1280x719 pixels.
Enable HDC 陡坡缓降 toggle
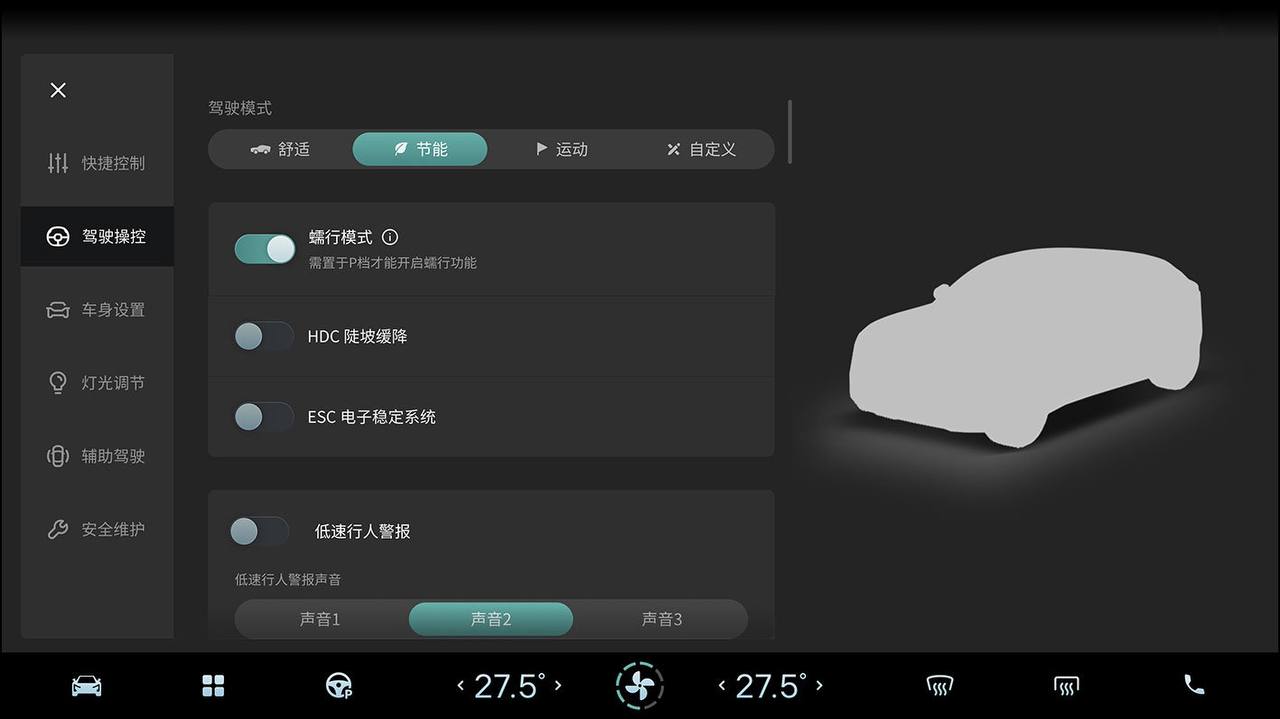coord(264,336)
